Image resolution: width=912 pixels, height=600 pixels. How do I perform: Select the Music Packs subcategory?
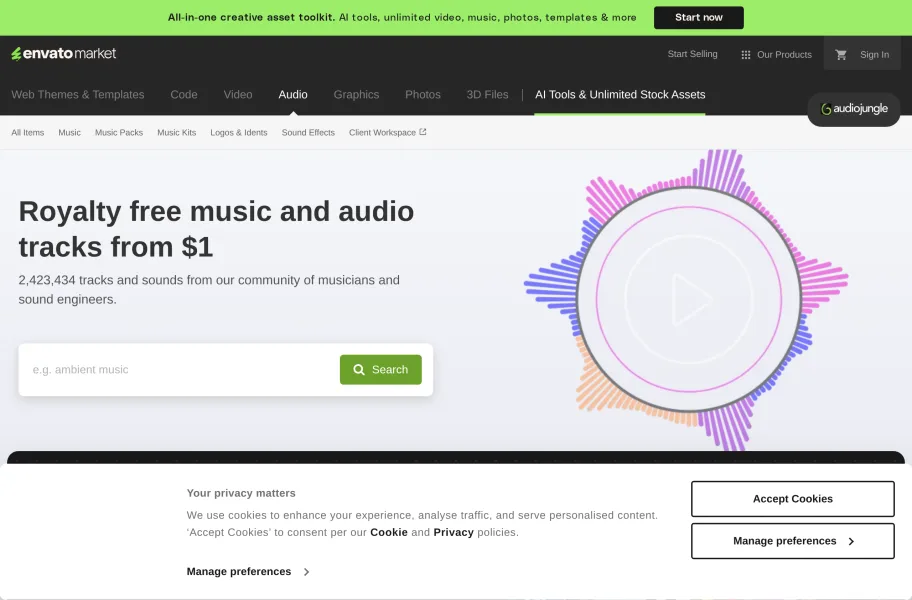click(119, 133)
